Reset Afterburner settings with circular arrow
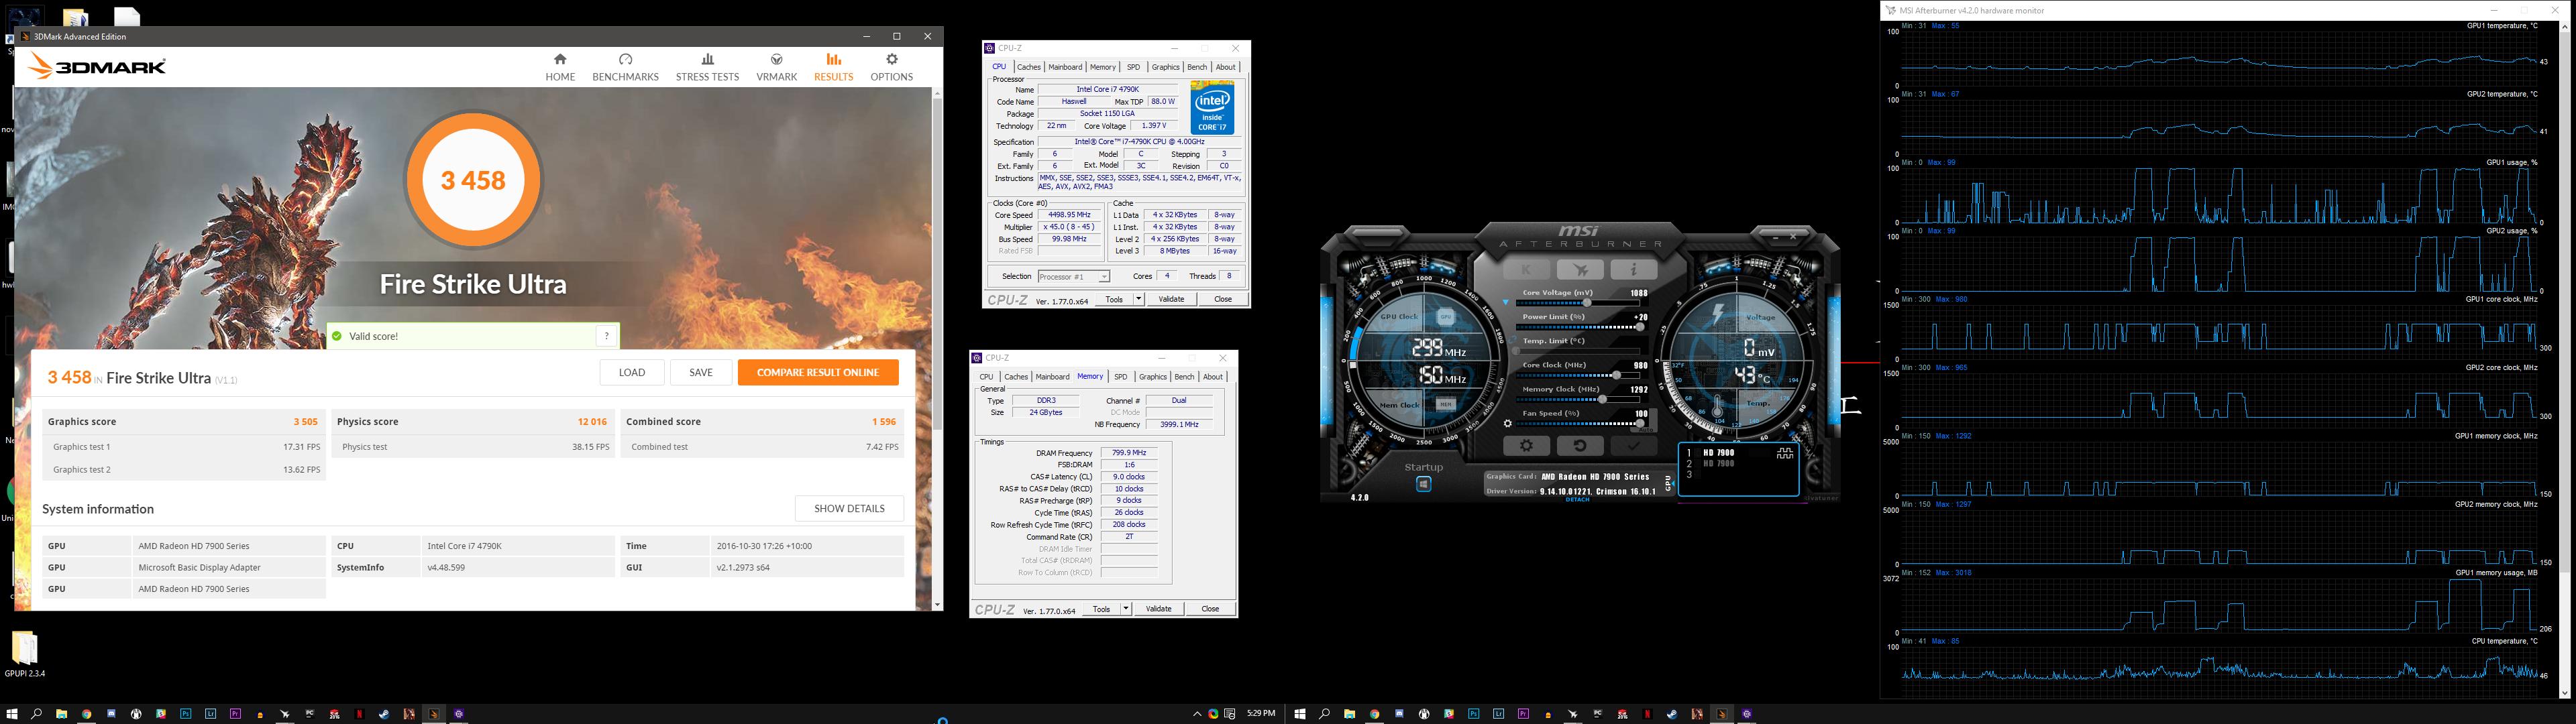 point(1581,446)
